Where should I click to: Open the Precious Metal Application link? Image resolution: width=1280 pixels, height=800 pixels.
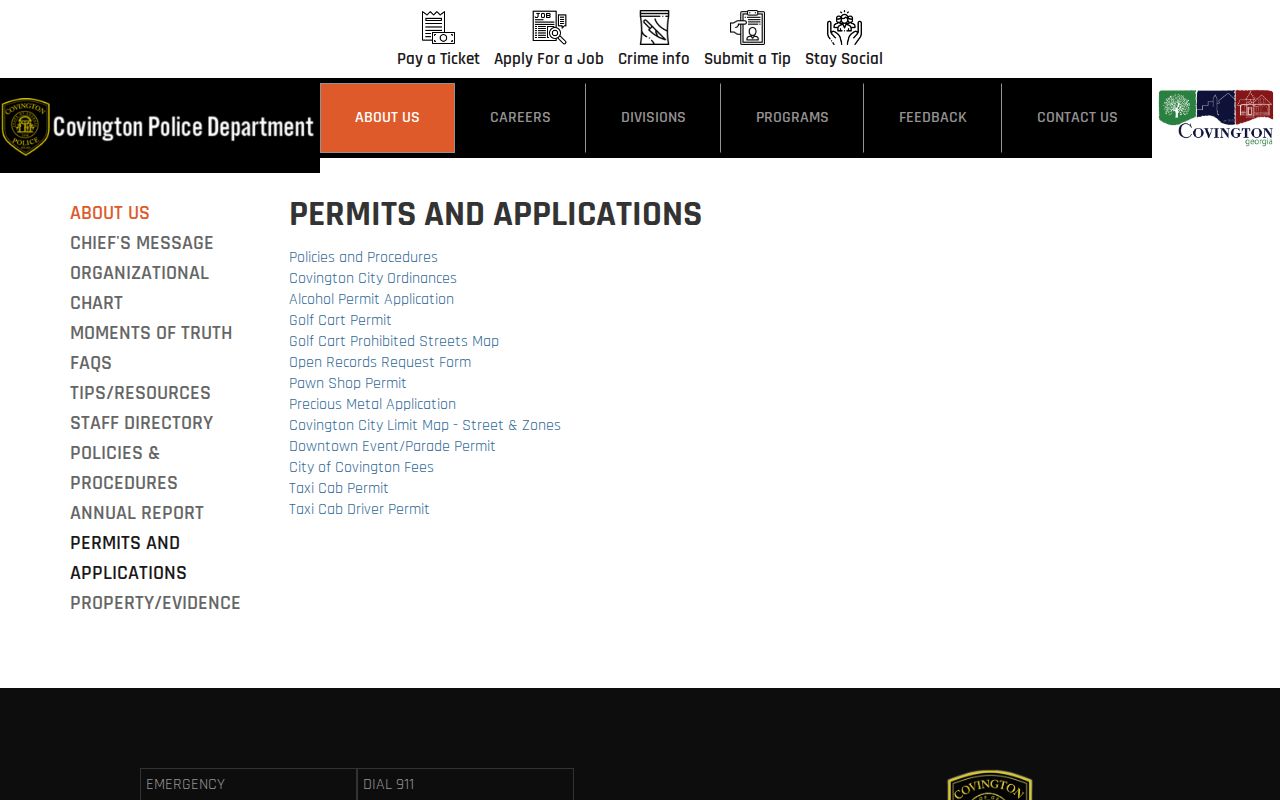click(x=372, y=404)
